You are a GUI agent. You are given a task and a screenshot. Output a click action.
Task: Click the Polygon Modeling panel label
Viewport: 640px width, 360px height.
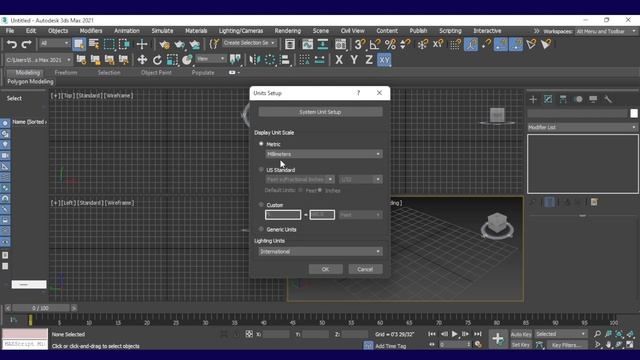pos(30,82)
